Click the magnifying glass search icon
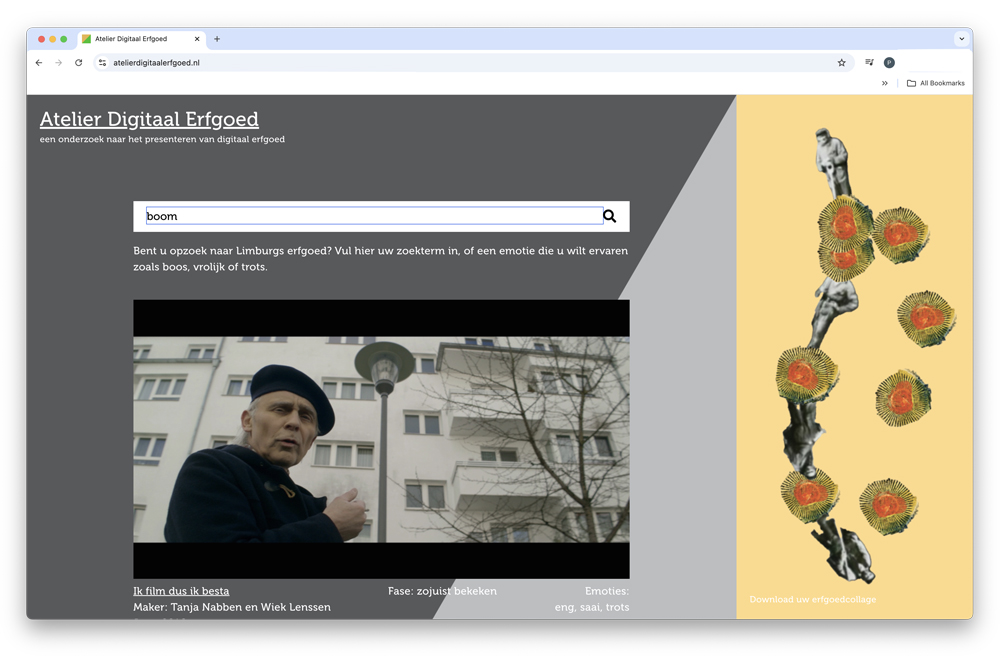 point(609,216)
